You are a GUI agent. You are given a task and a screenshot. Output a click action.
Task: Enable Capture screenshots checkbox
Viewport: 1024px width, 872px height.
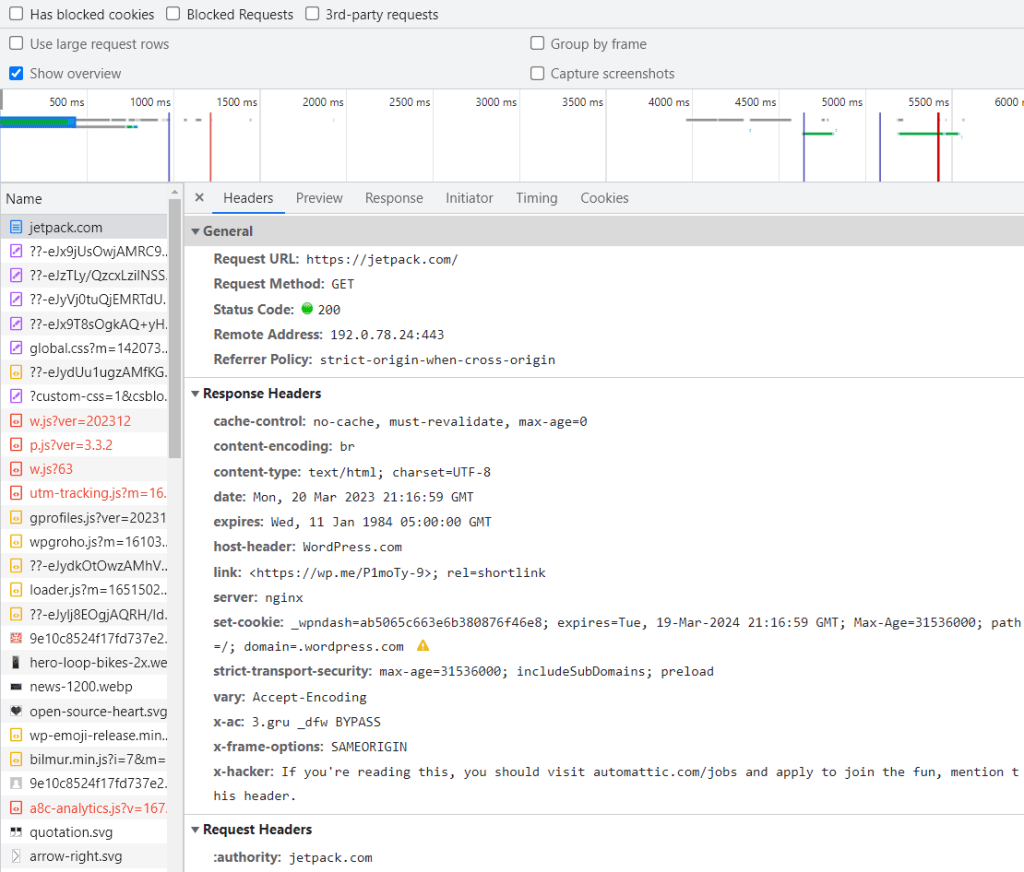point(537,73)
